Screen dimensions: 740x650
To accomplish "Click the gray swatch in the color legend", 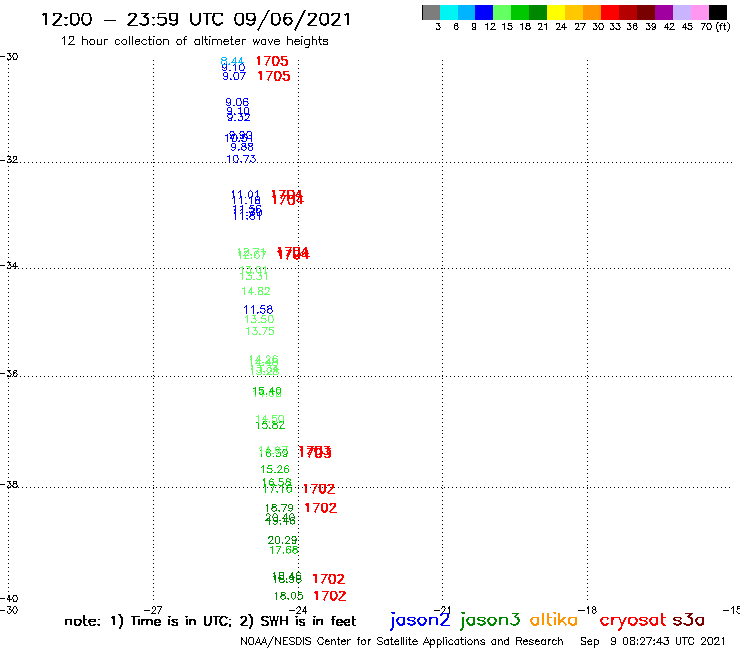I will [x=431, y=12].
